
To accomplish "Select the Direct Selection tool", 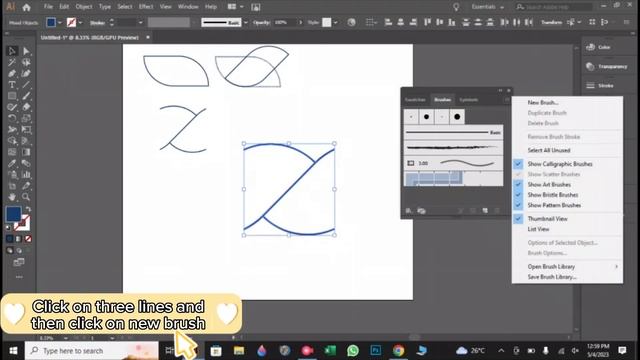I will click(26, 51).
